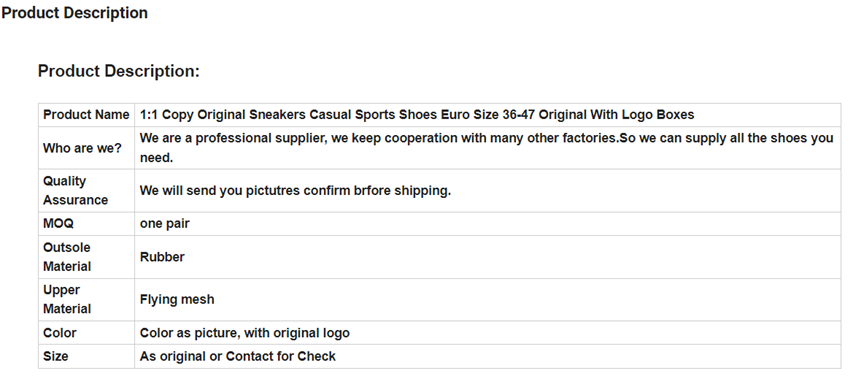
Task: Select As original or Contact for Check
Action: pos(237,357)
